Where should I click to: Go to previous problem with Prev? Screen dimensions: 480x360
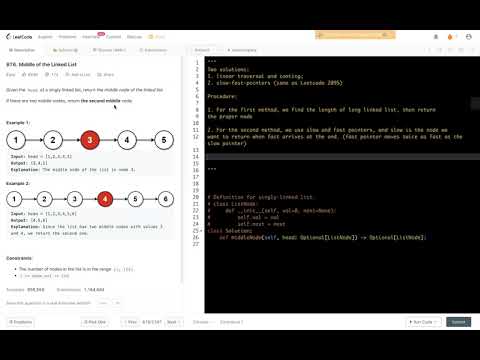tap(131, 322)
